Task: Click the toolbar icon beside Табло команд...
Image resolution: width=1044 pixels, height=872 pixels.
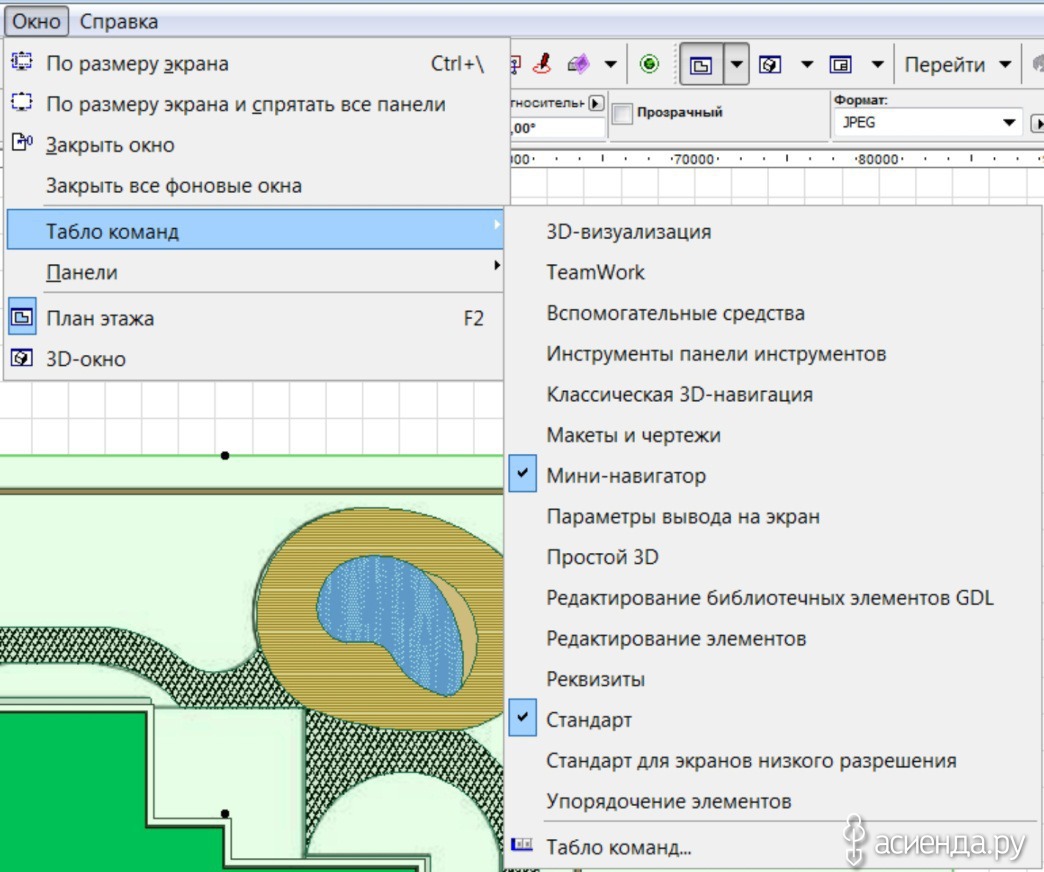Action: click(521, 845)
